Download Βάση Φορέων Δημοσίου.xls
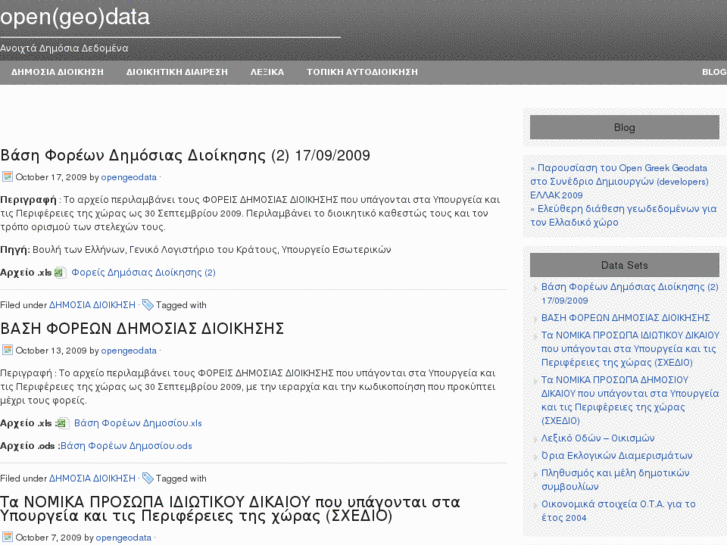 (138, 423)
